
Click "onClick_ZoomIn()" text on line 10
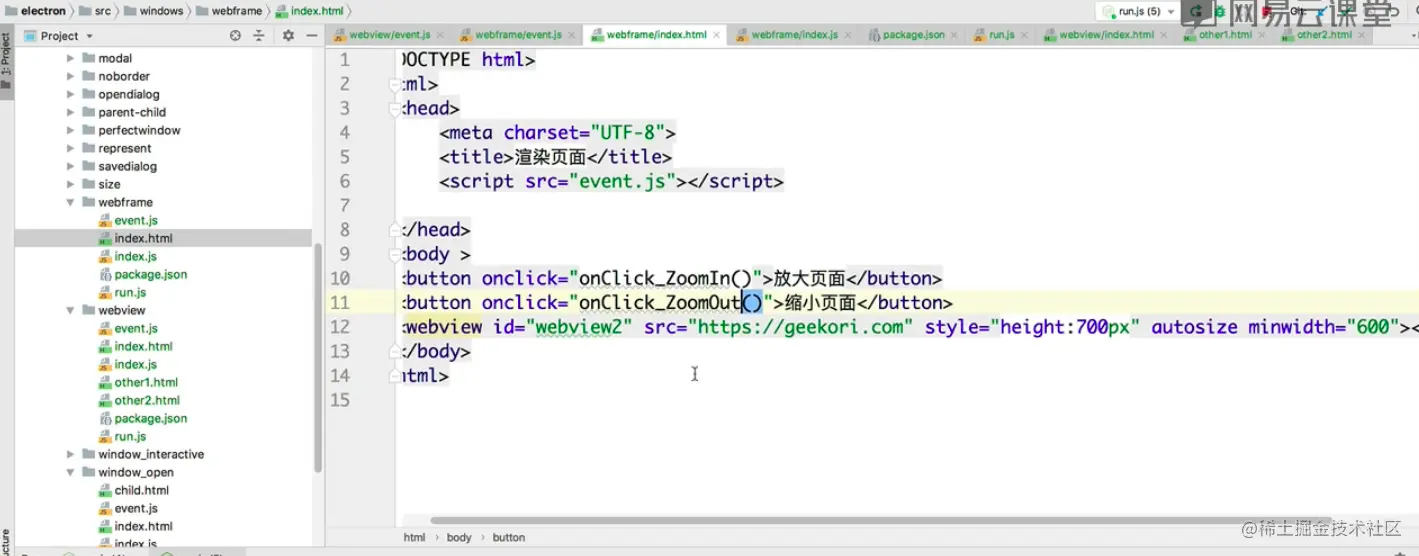(665, 278)
